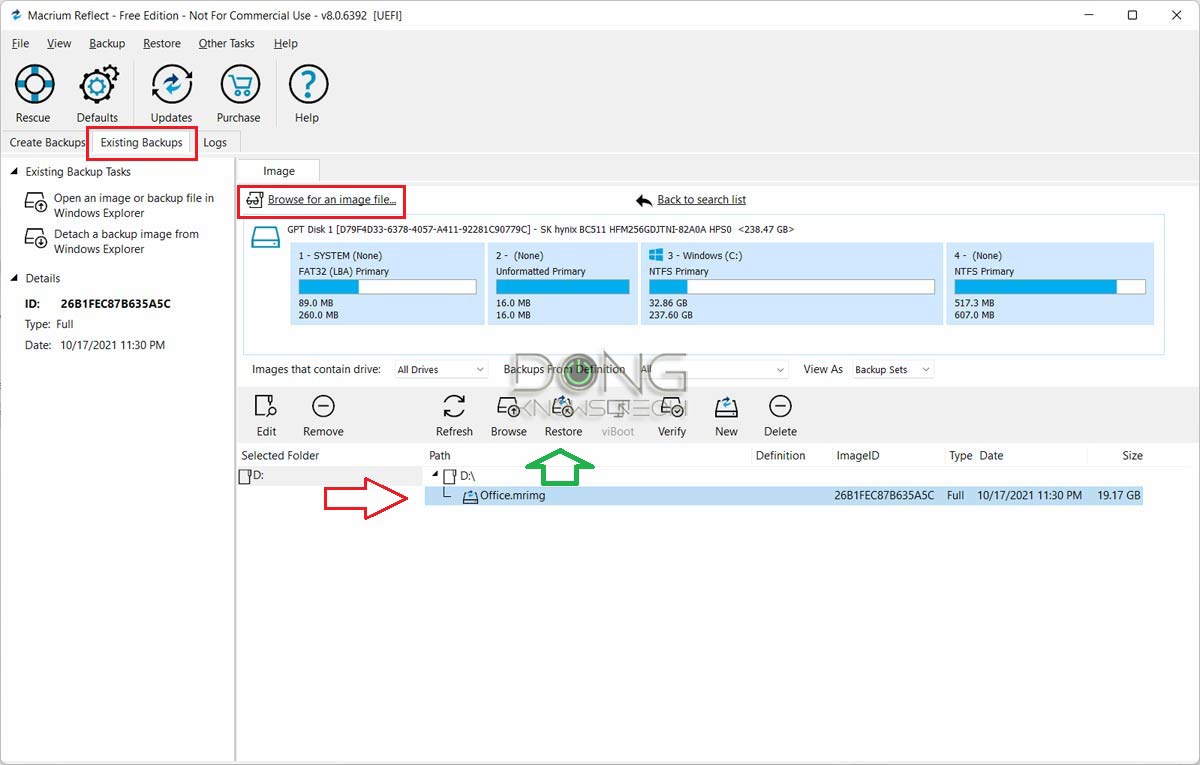Open the Backup menu
Viewport: 1200px width, 765px height.
(x=107, y=43)
